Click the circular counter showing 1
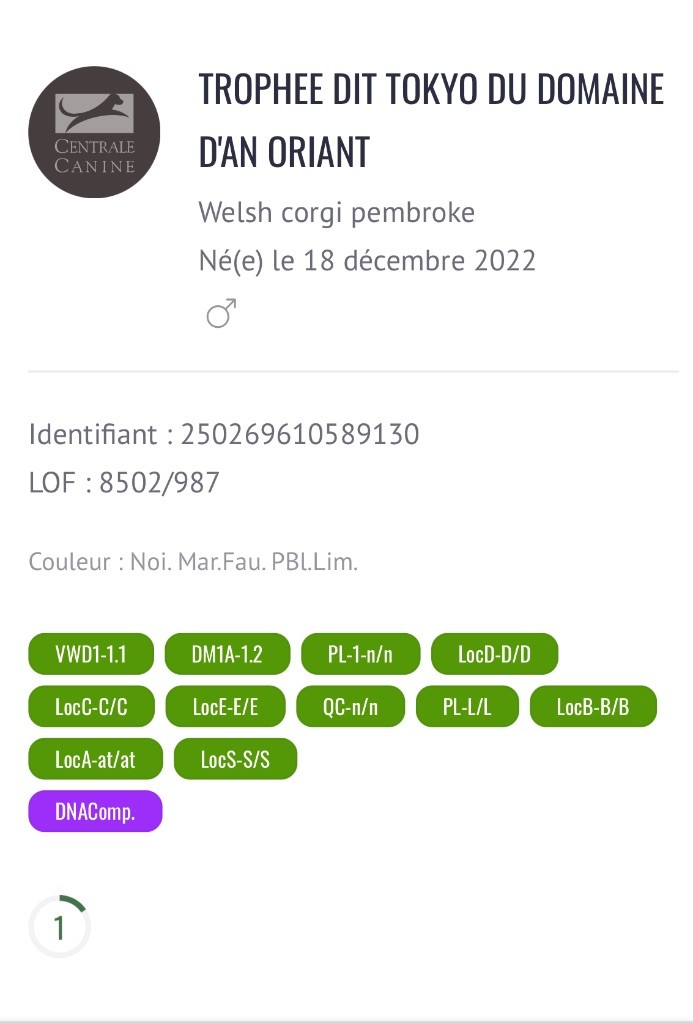Screen dimensions: 693x1024 59,927
